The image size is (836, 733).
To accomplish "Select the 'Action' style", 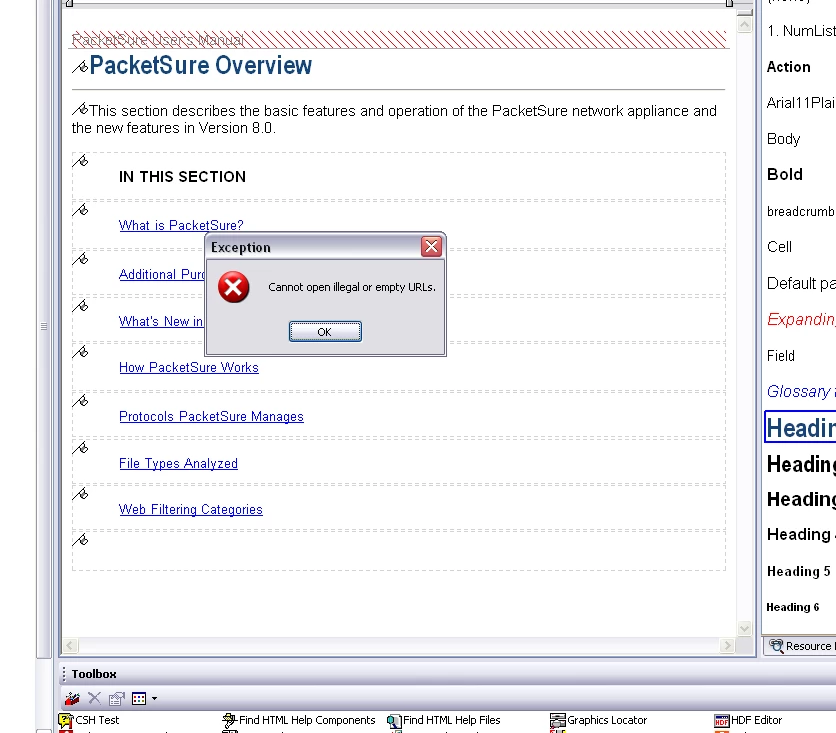I will coord(789,67).
